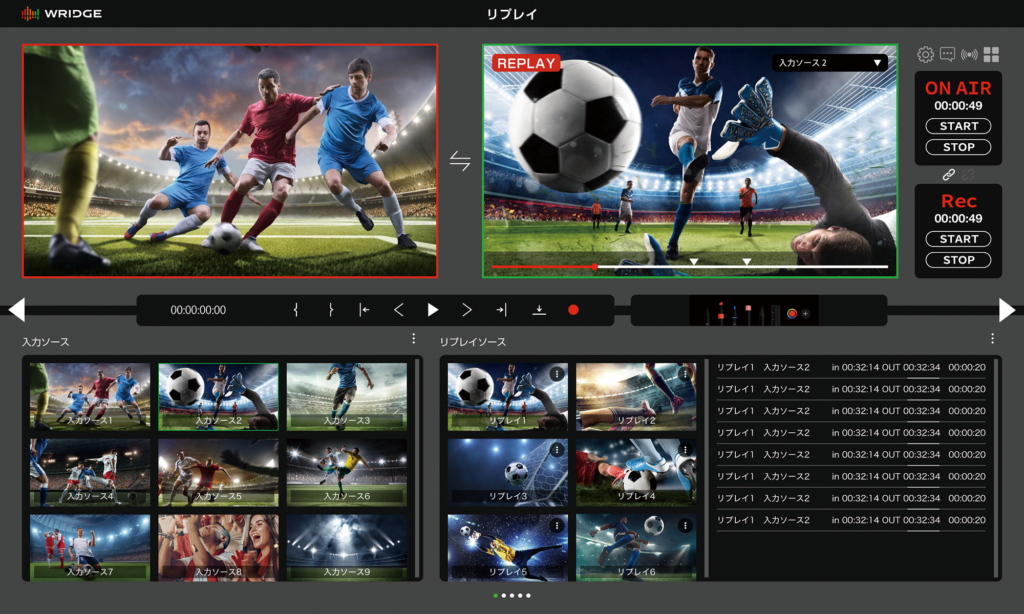Click the broadcast signal icon
This screenshot has height=614, width=1024.
coord(969,55)
